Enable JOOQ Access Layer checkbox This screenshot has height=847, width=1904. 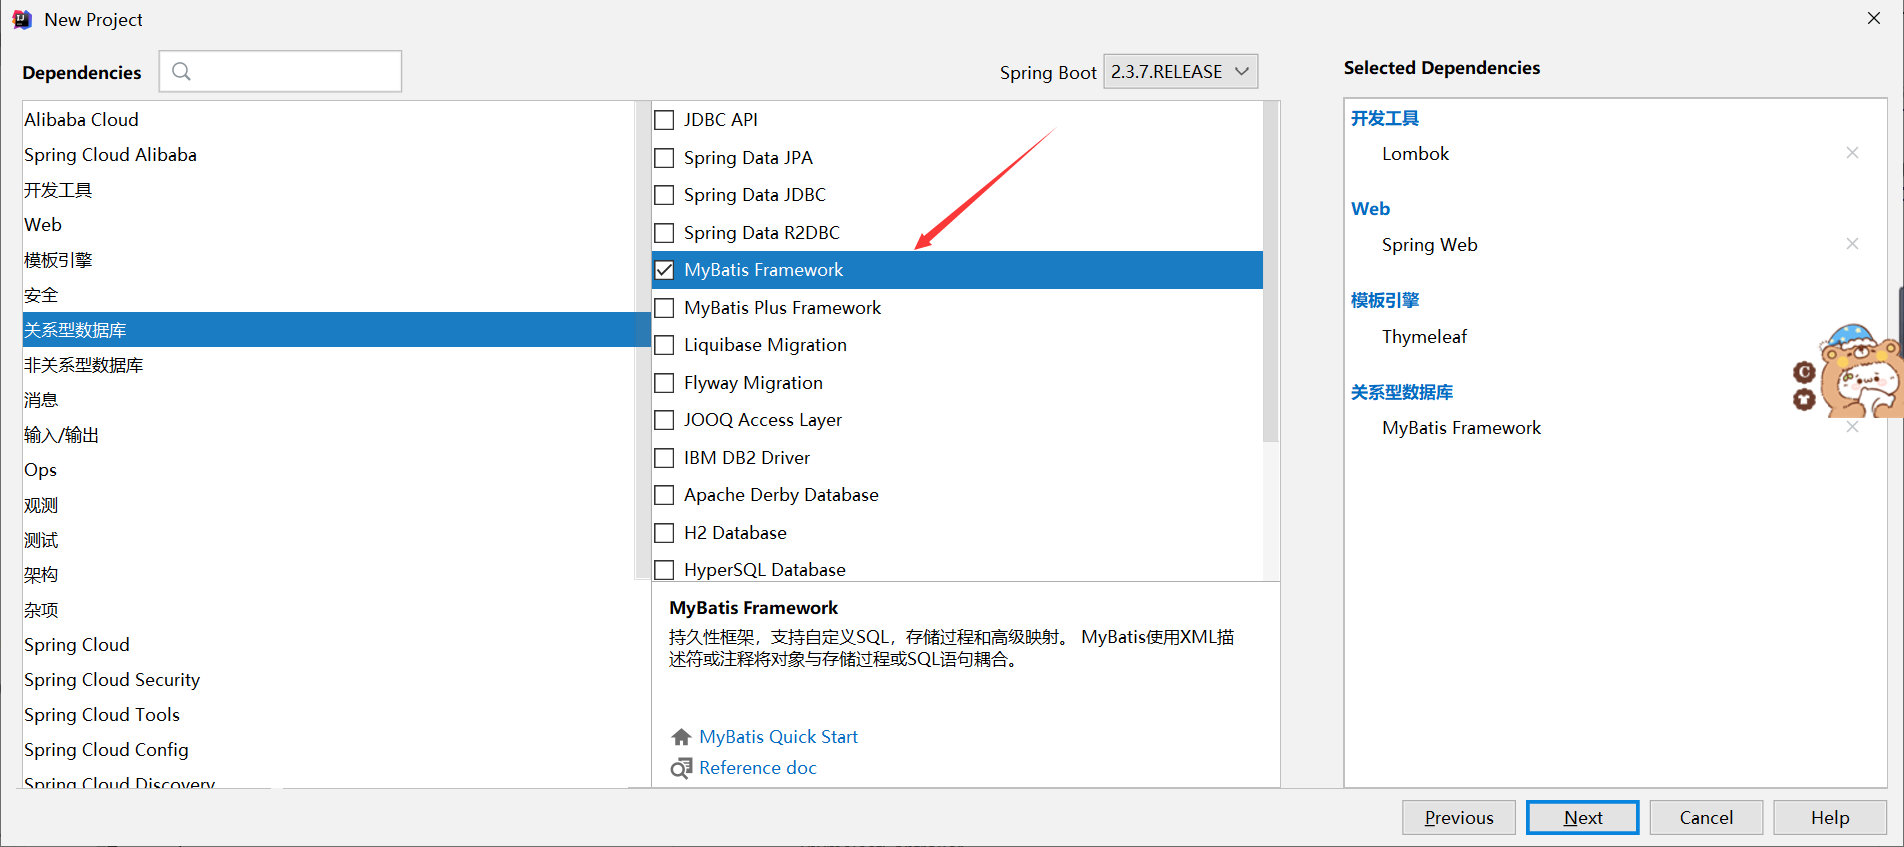click(664, 420)
